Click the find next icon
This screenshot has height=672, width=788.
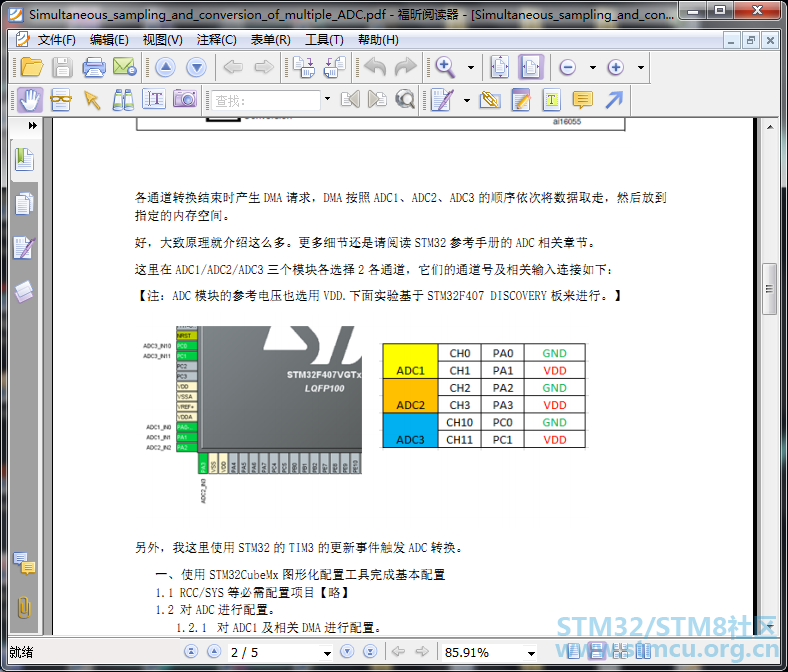tap(377, 100)
